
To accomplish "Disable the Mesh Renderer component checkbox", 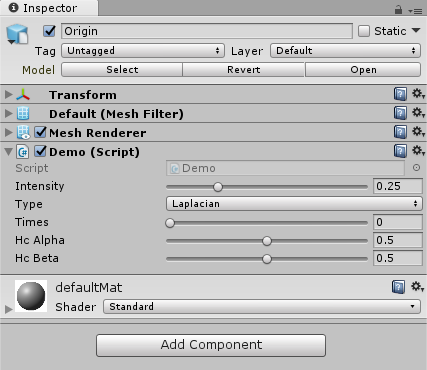I will (x=40, y=132).
